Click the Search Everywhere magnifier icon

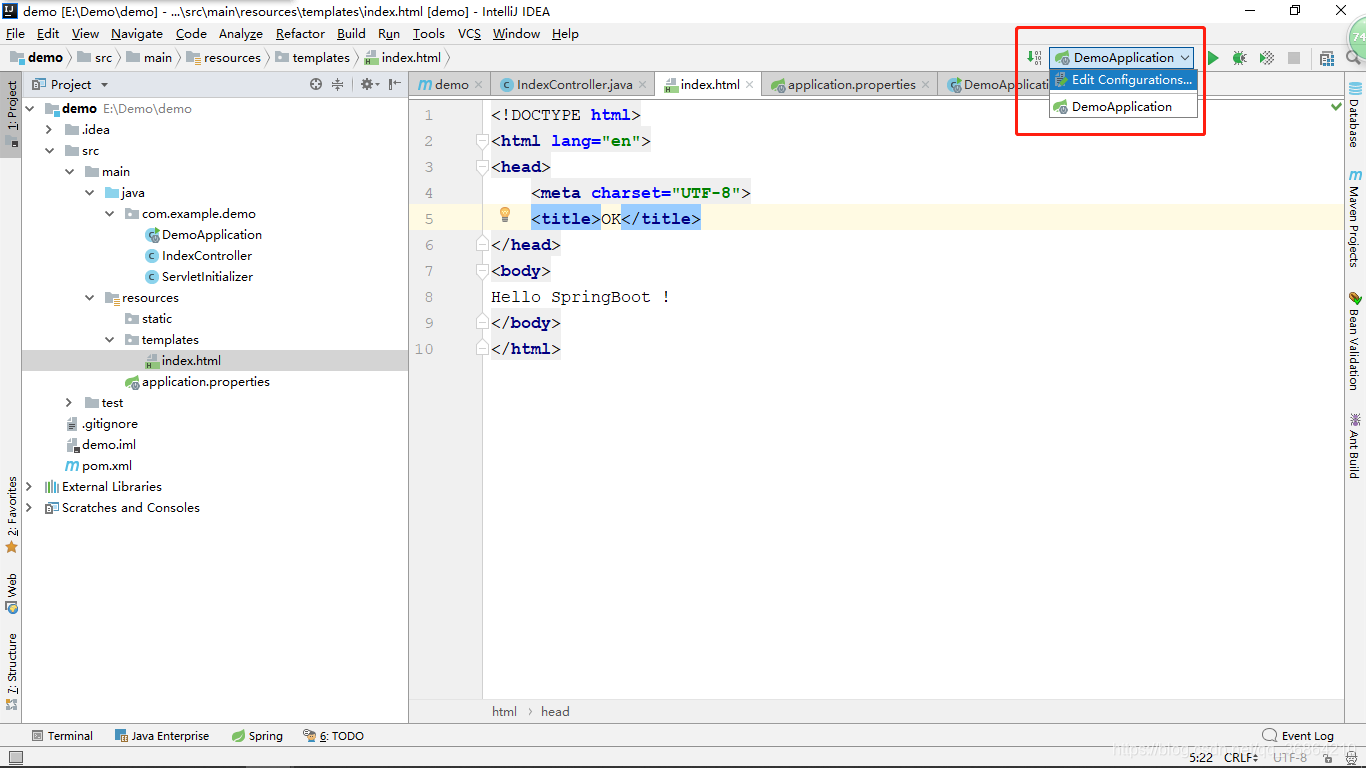click(x=1353, y=58)
